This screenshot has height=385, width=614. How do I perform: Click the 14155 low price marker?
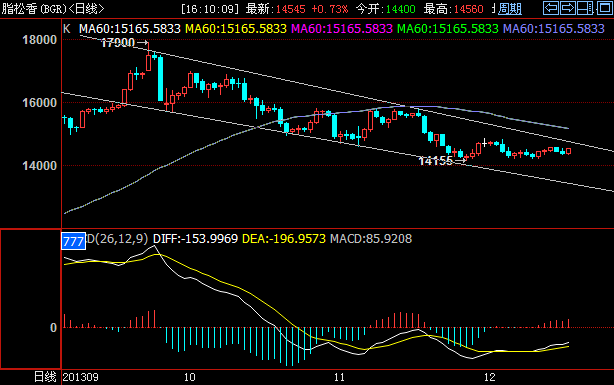(x=435, y=161)
